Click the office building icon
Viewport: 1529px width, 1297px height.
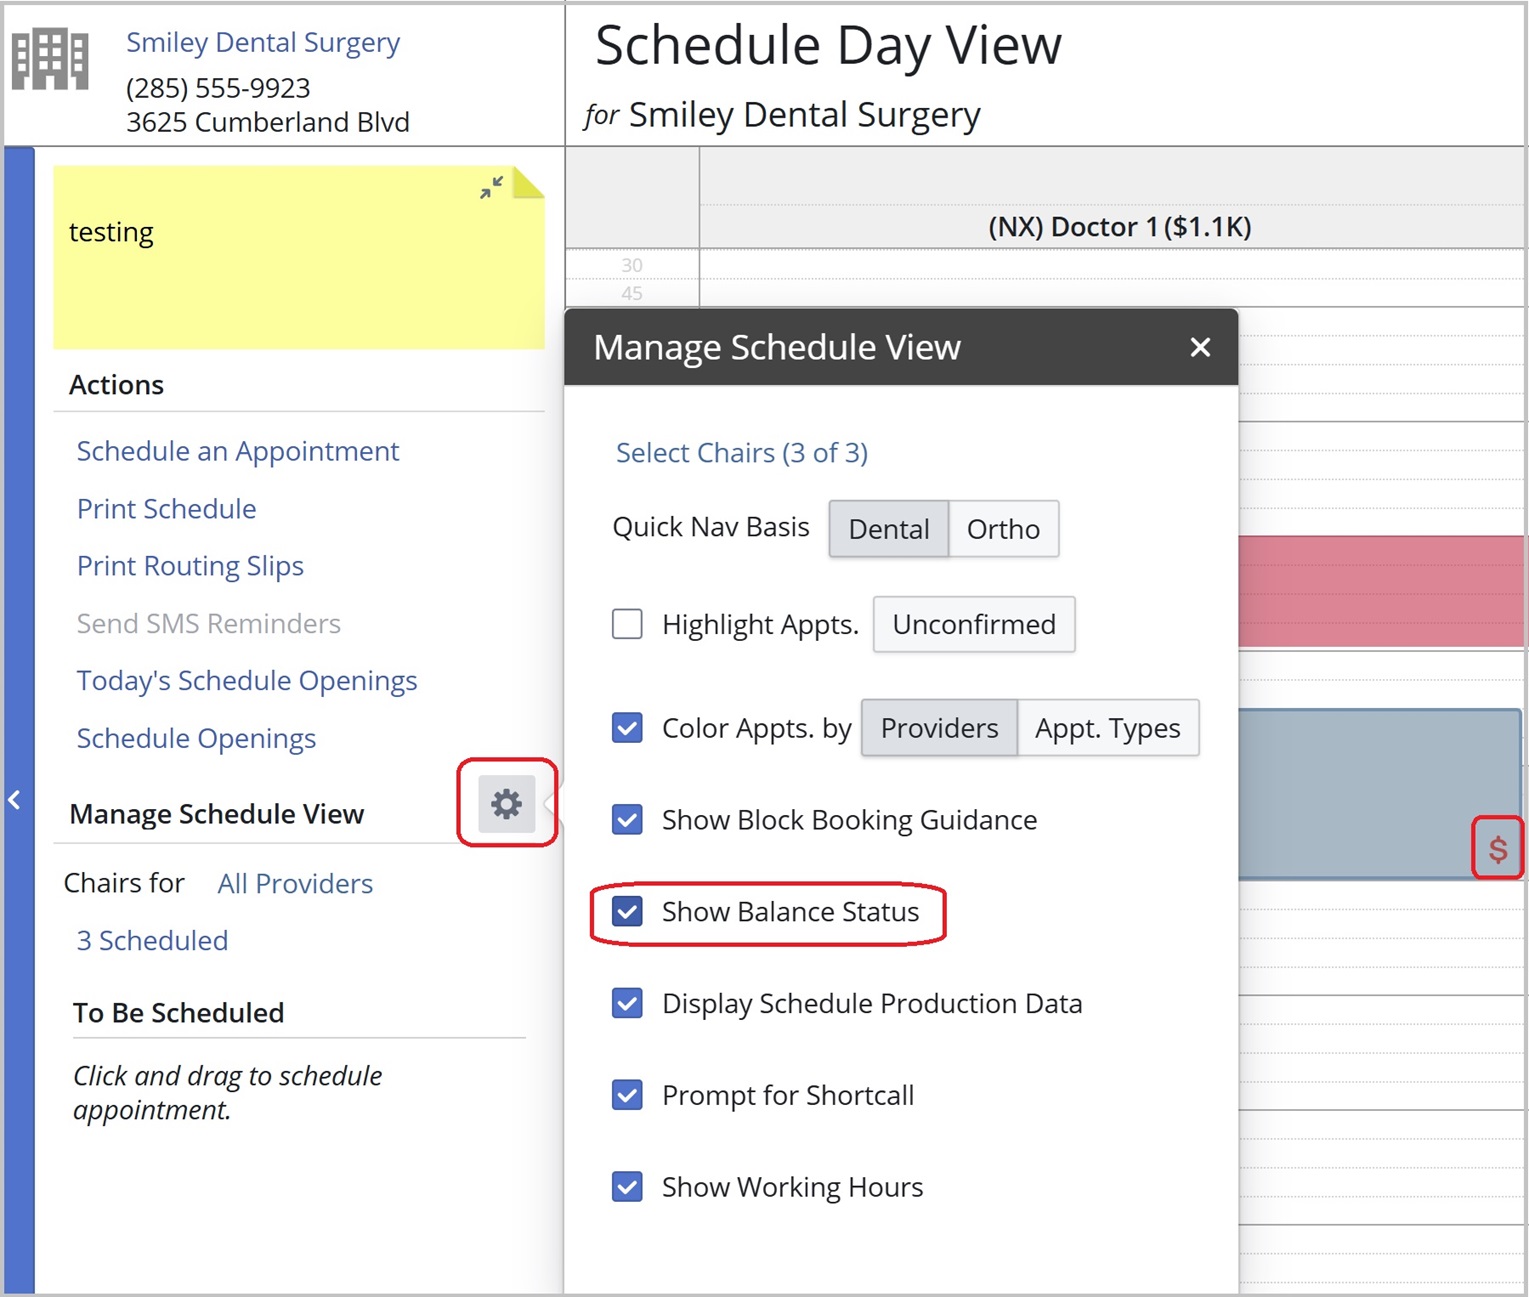pos(50,60)
